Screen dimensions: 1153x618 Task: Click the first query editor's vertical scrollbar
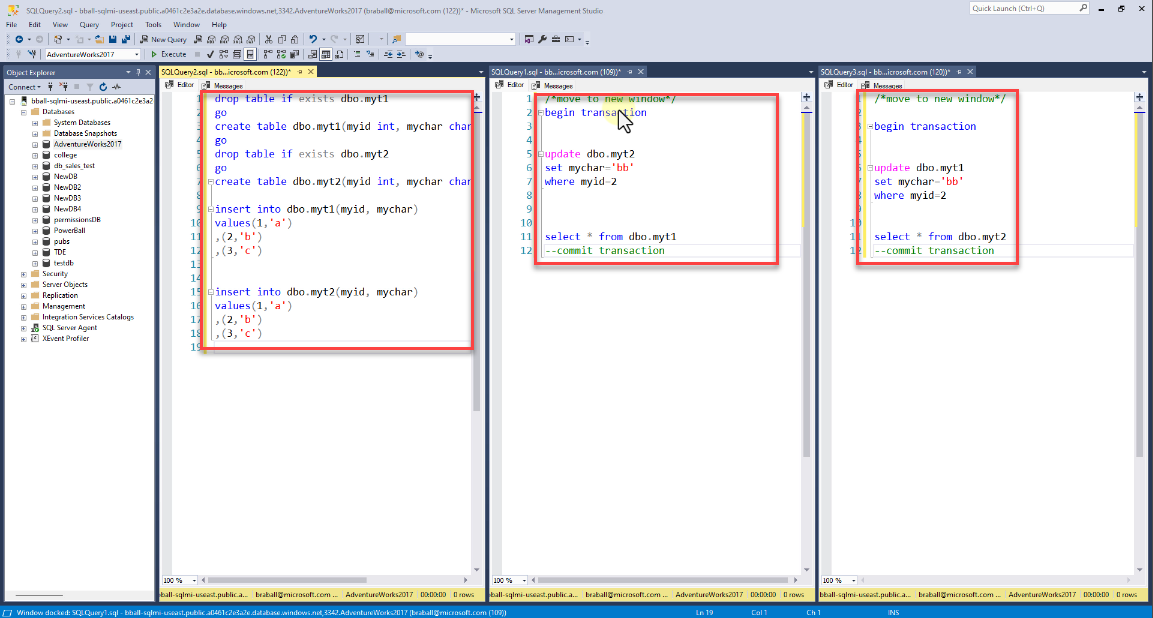tap(477, 250)
